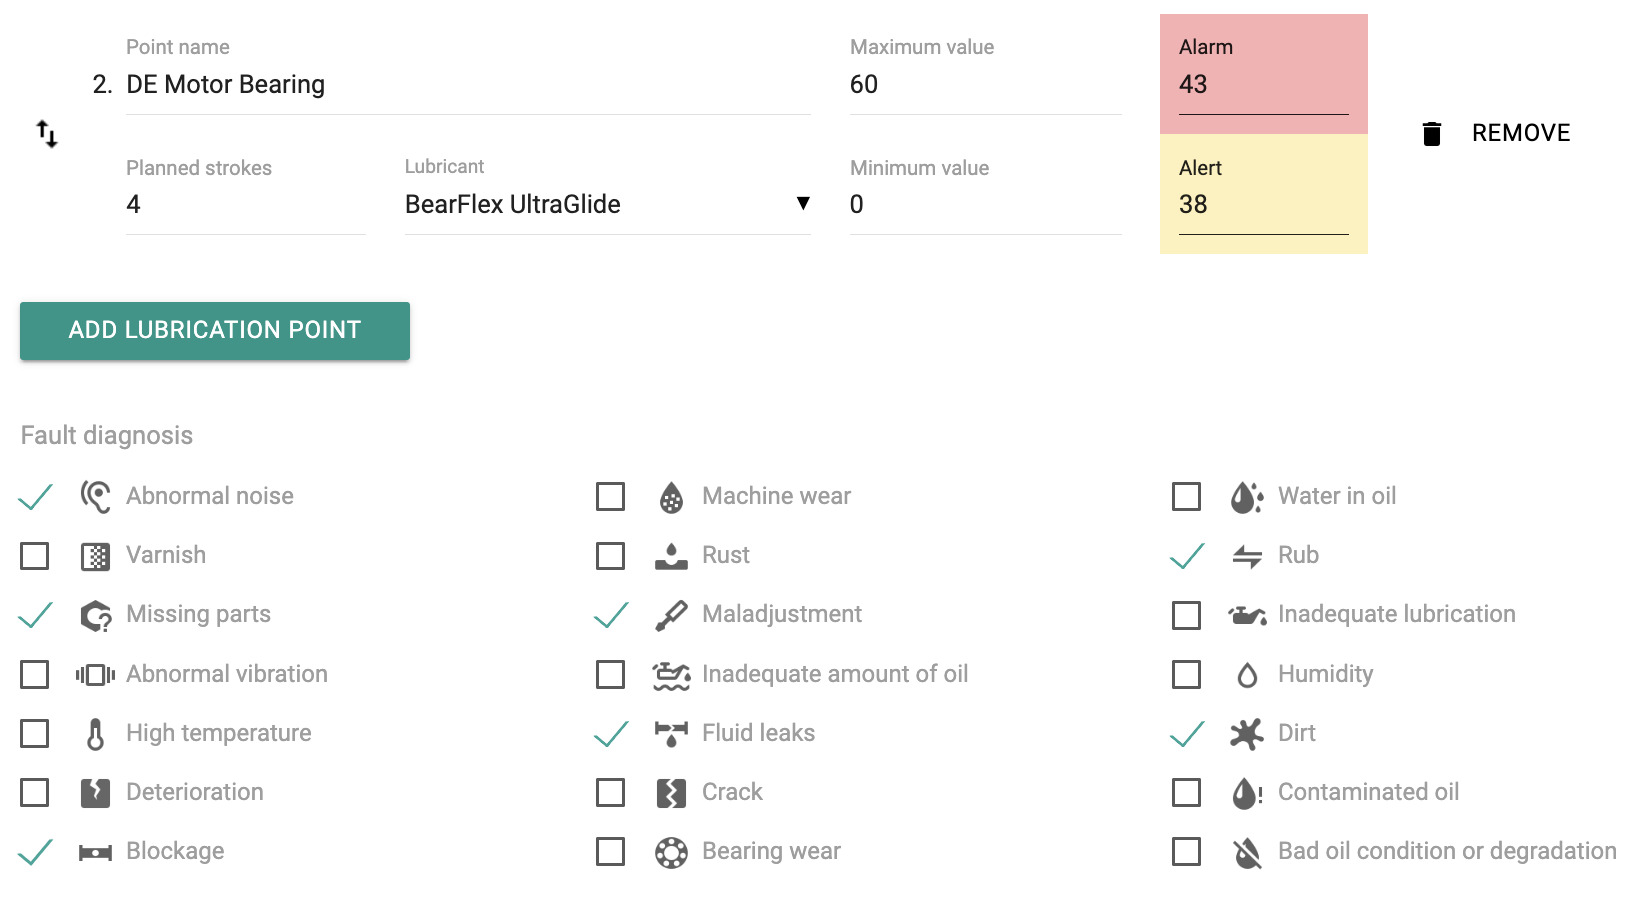
Task: Click the Bearing wear icon
Action: click(671, 852)
